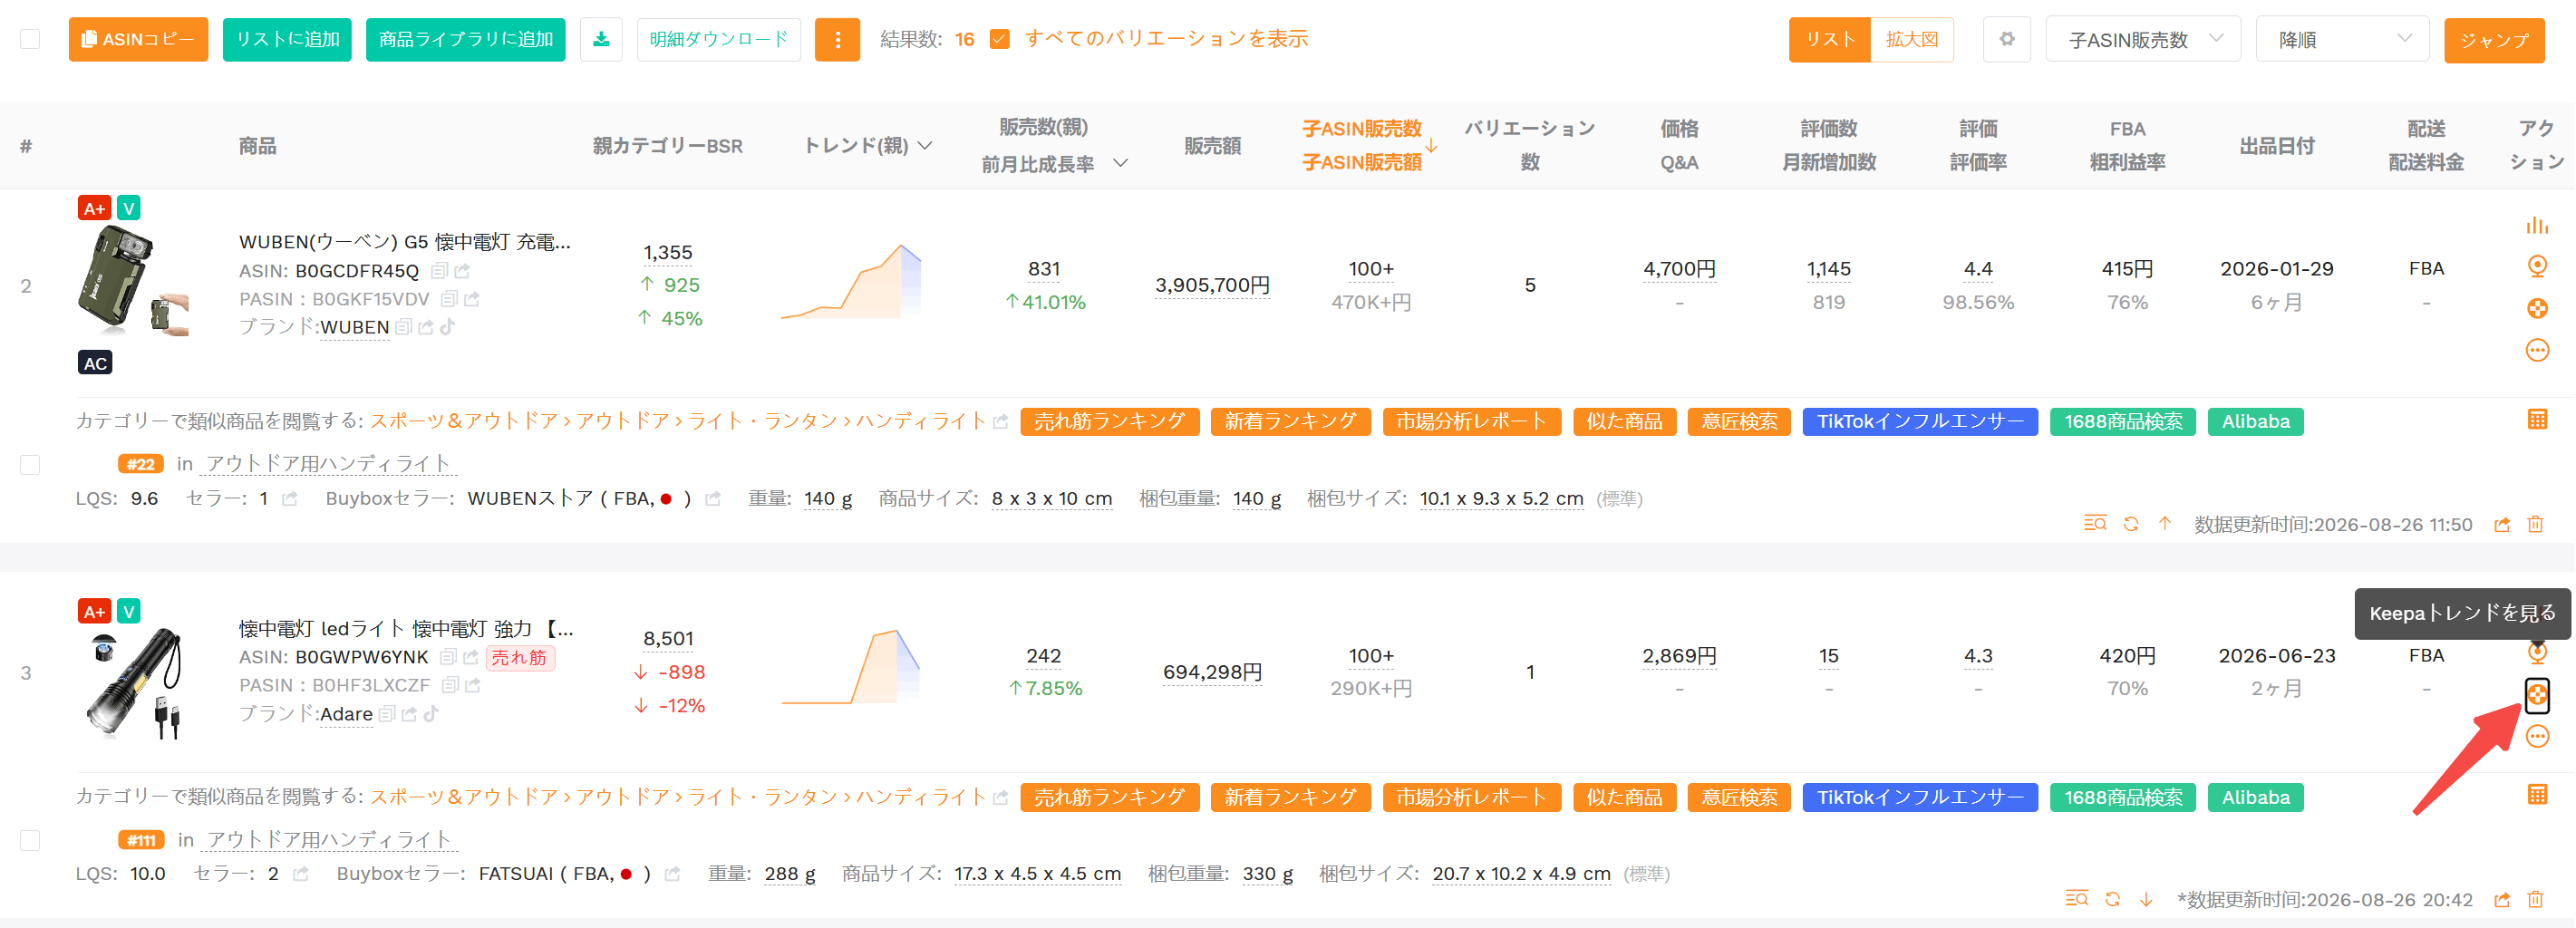Click the green download icon button
The width and height of the screenshot is (2576, 928).
(x=601, y=39)
